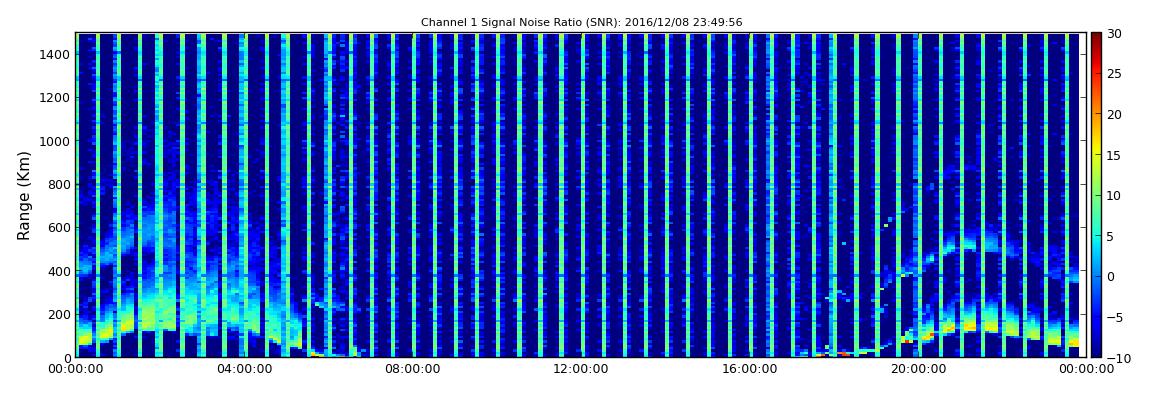Click the 600 tick label on range axis
1150x407 pixels.
(x=59, y=227)
